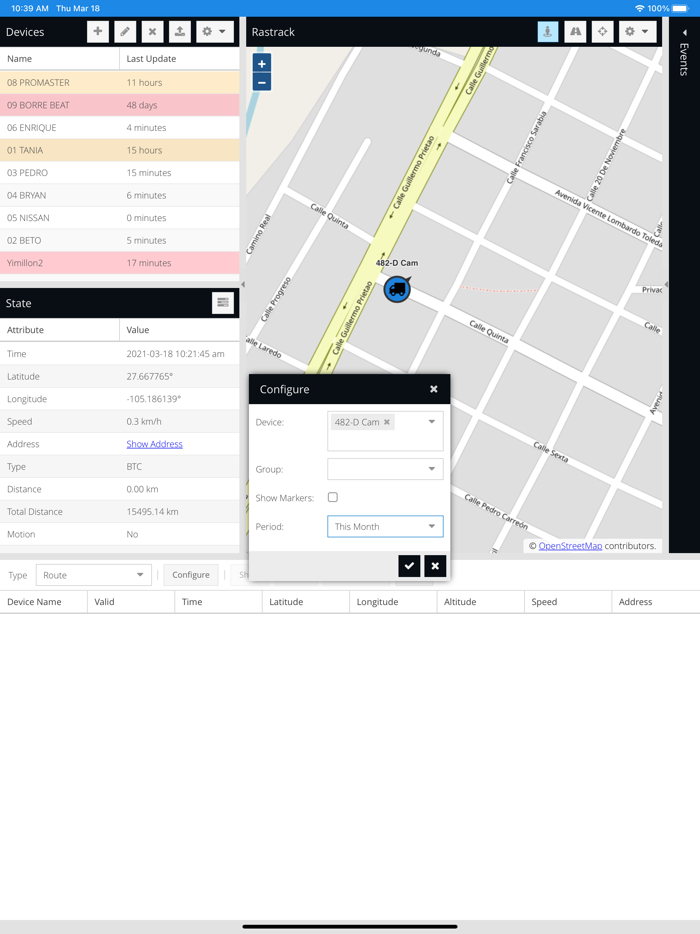Screen dimensions: 700x934
Task: Click the Configure report button
Action: (x=191, y=575)
